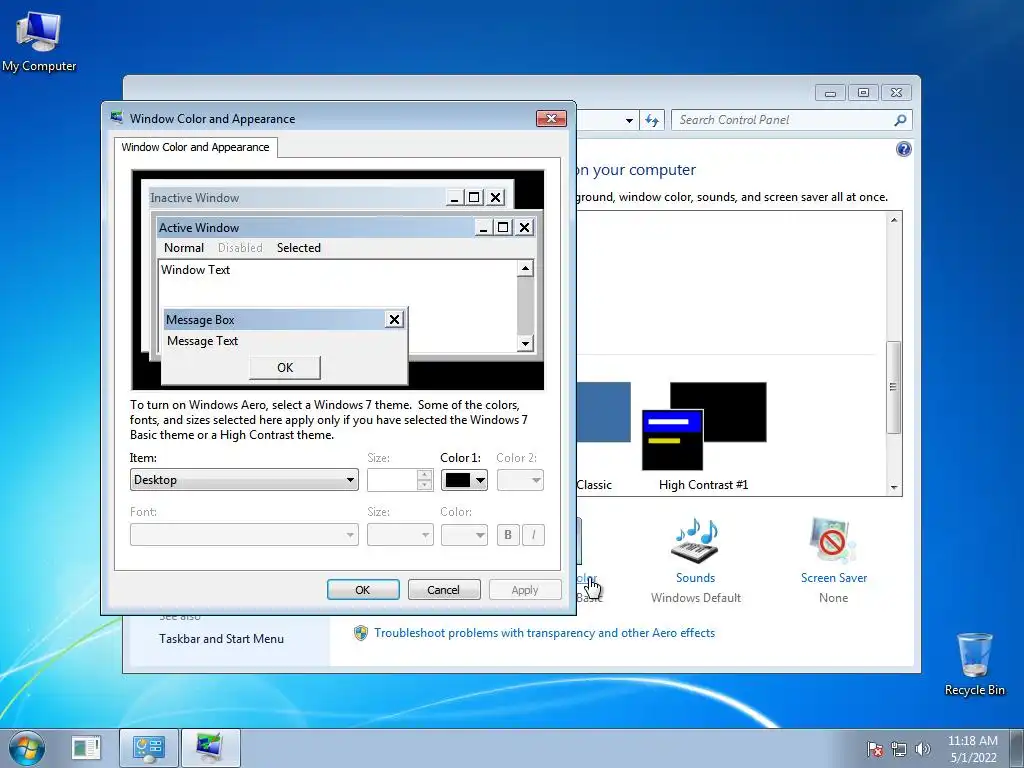Open the Recycle Bin desktop icon
This screenshot has width=1024, height=768.
(x=974, y=664)
